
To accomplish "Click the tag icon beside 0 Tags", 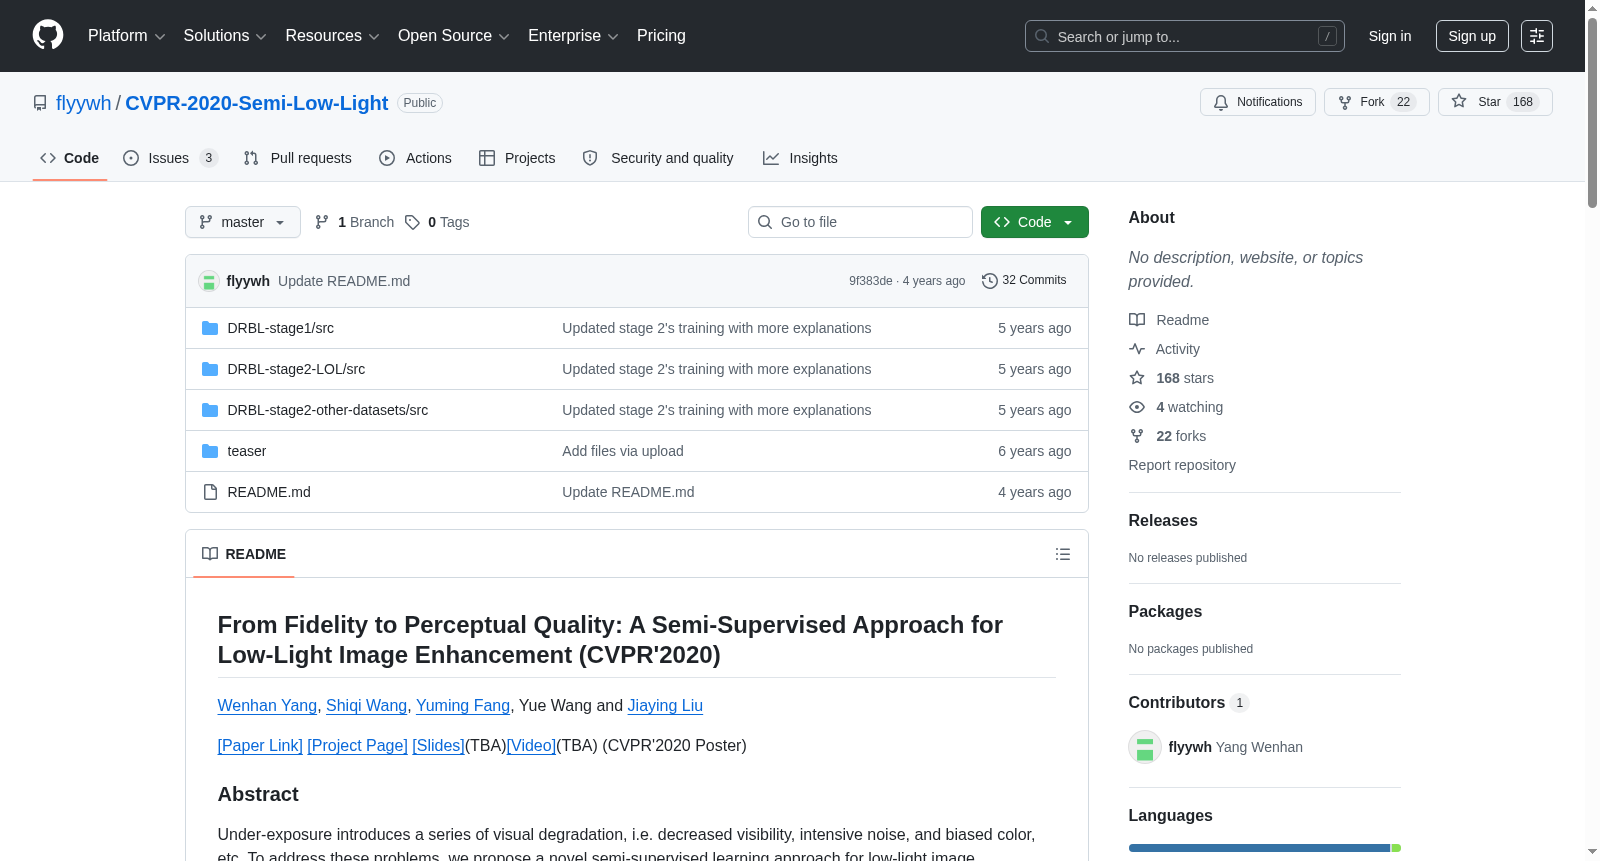I will pos(412,222).
